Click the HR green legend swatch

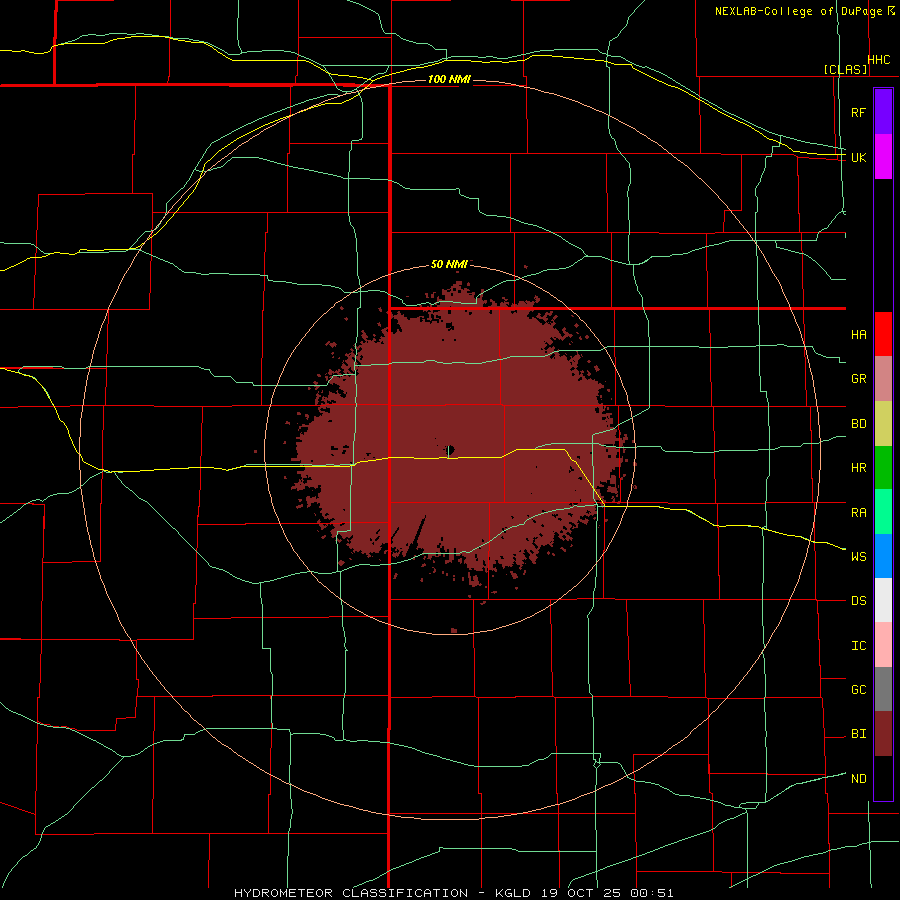[883, 468]
